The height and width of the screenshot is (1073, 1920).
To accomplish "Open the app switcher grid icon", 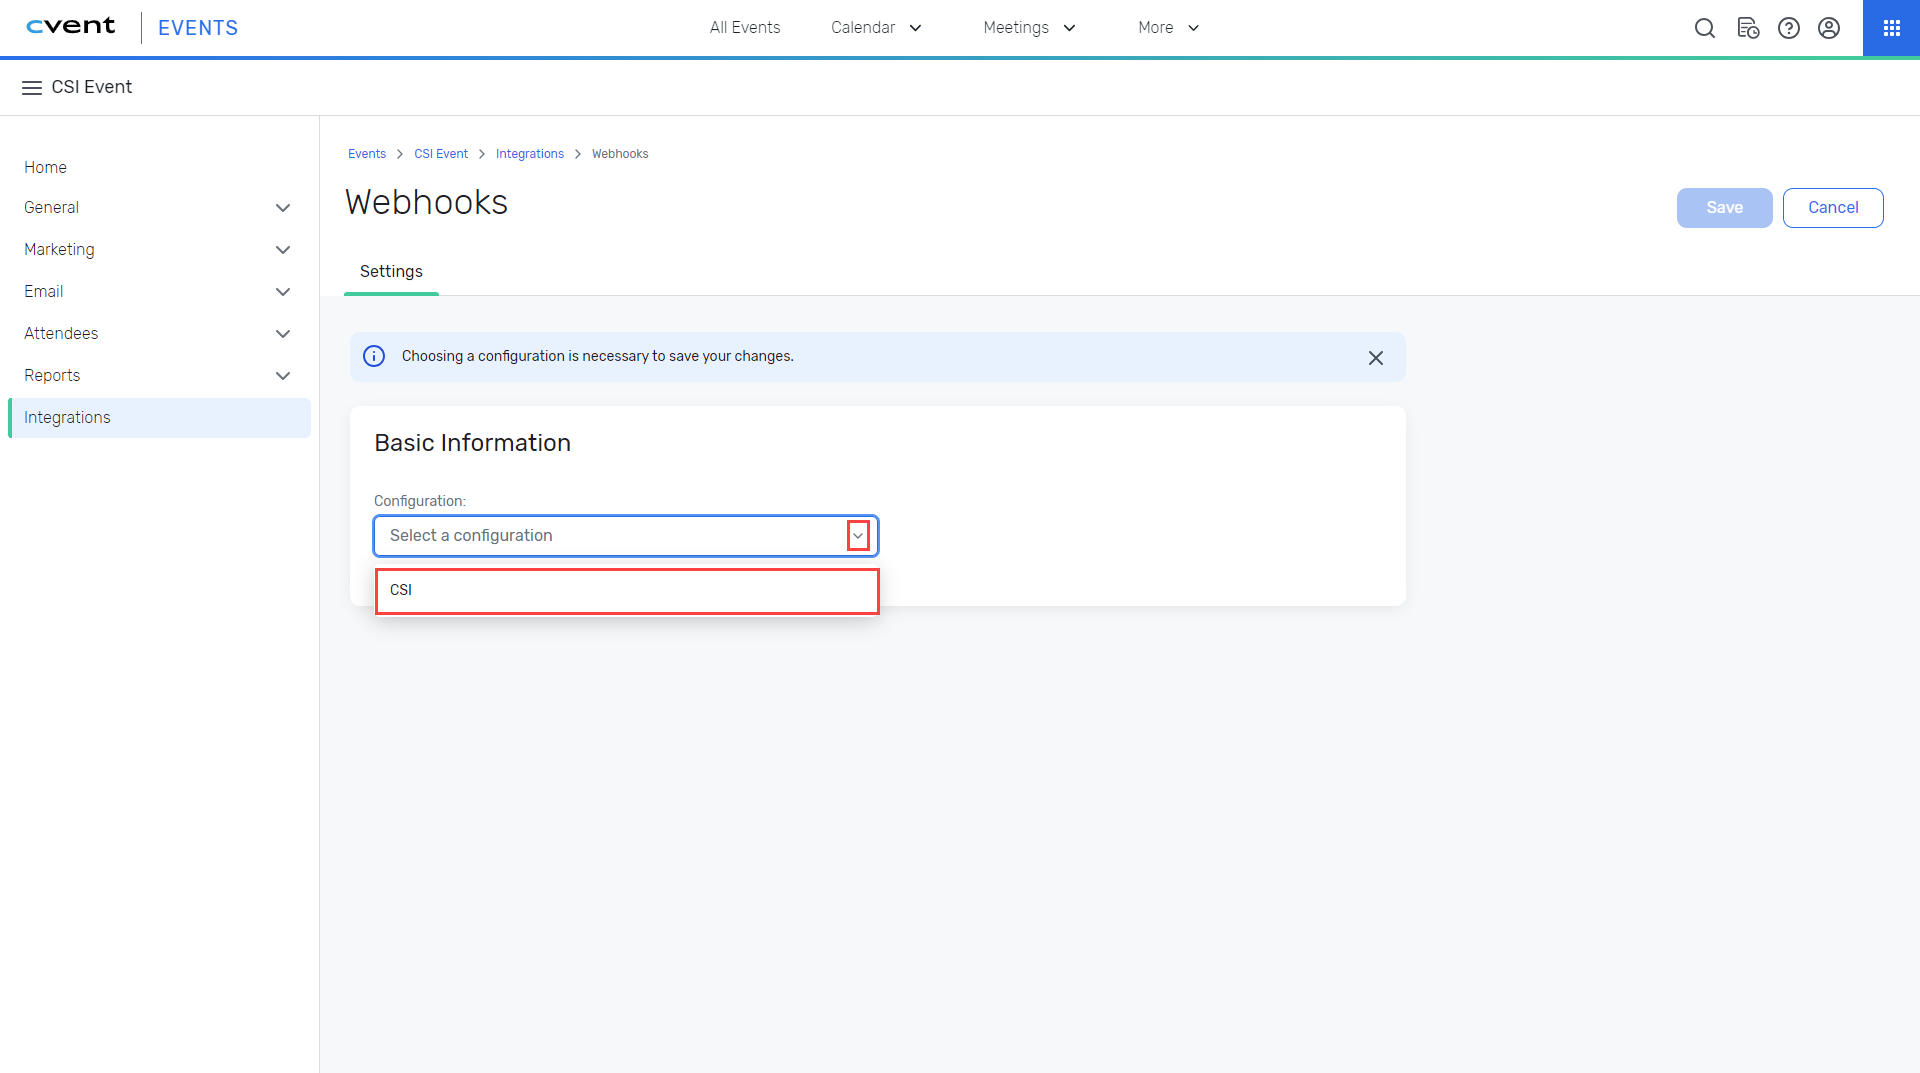I will point(1891,28).
